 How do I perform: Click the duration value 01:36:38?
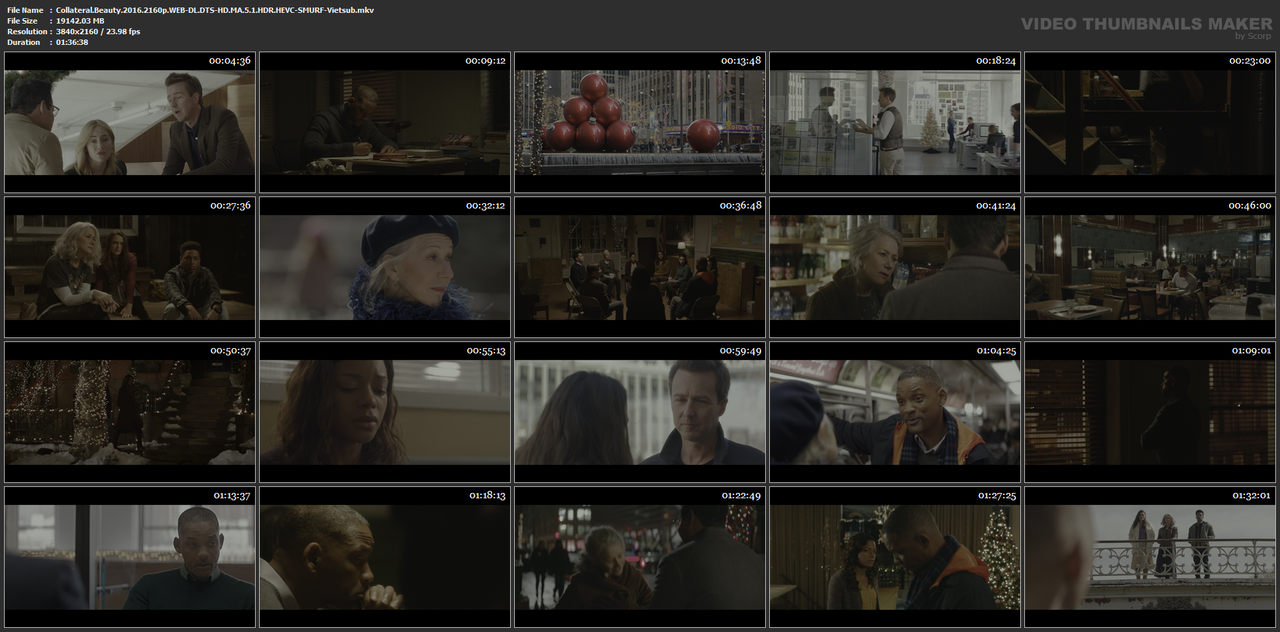(72, 42)
